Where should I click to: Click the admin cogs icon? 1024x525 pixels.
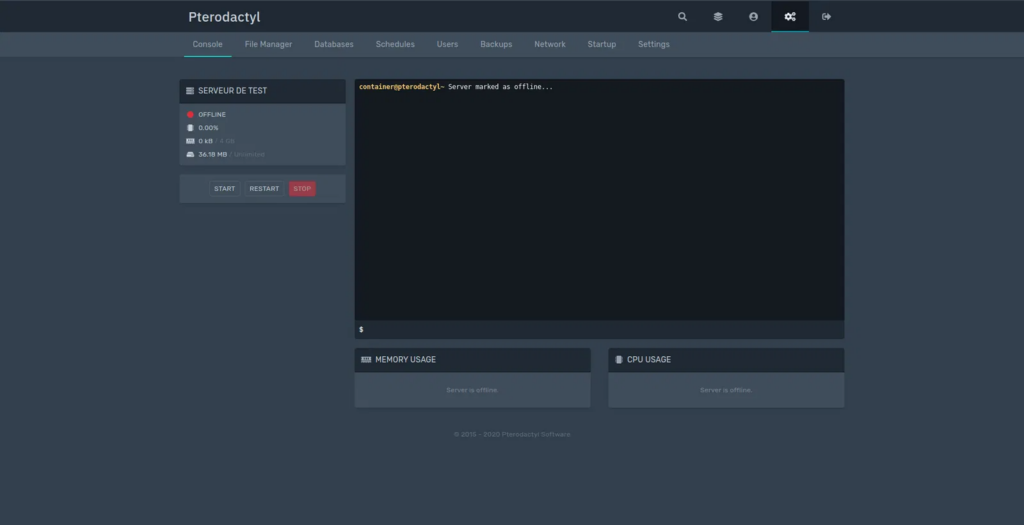(x=790, y=17)
